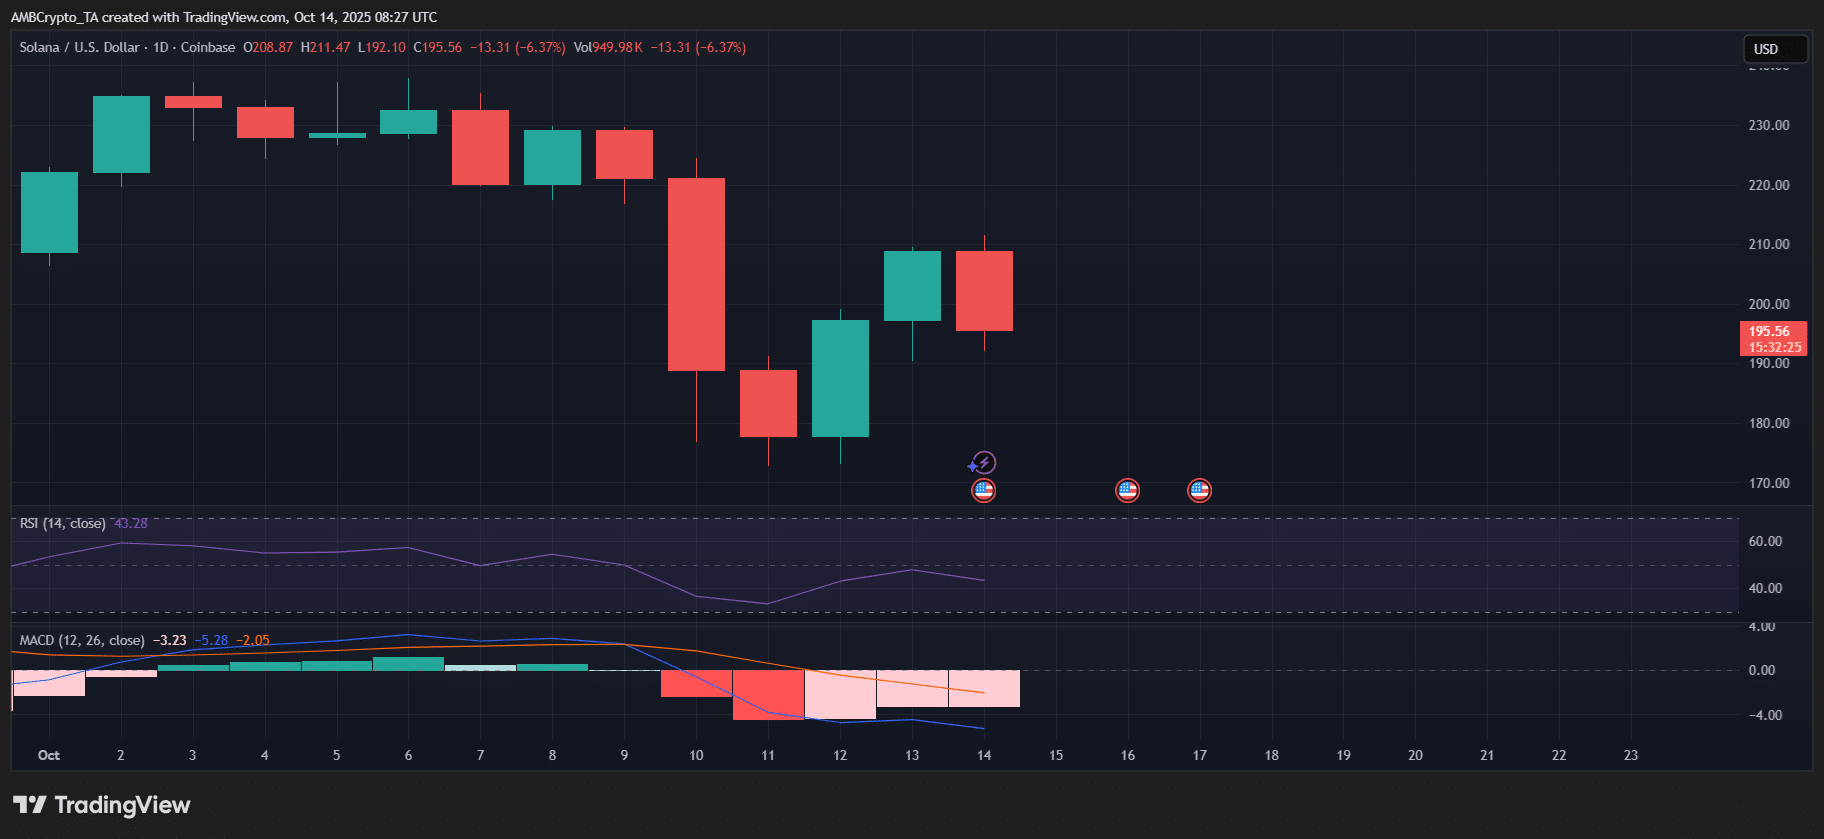Select the RSI (14, close) indicator label
Viewport: 1824px width, 839px height.
coord(63,523)
